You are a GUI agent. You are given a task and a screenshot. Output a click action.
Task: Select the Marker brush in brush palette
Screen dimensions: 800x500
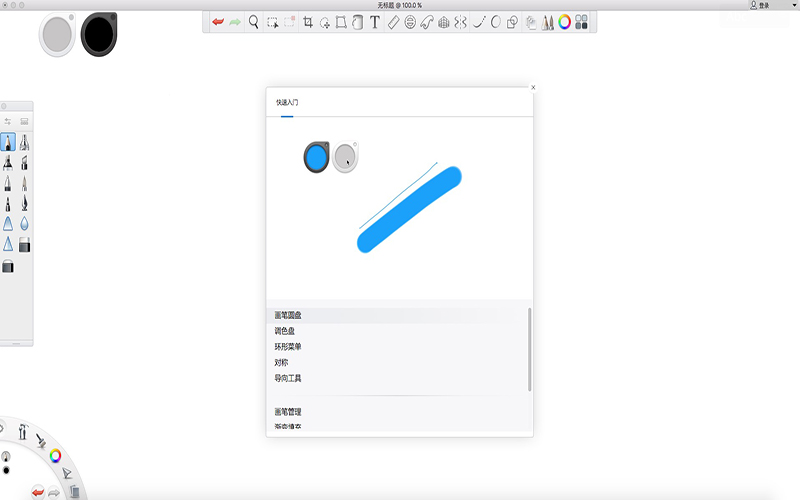tap(8, 163)
